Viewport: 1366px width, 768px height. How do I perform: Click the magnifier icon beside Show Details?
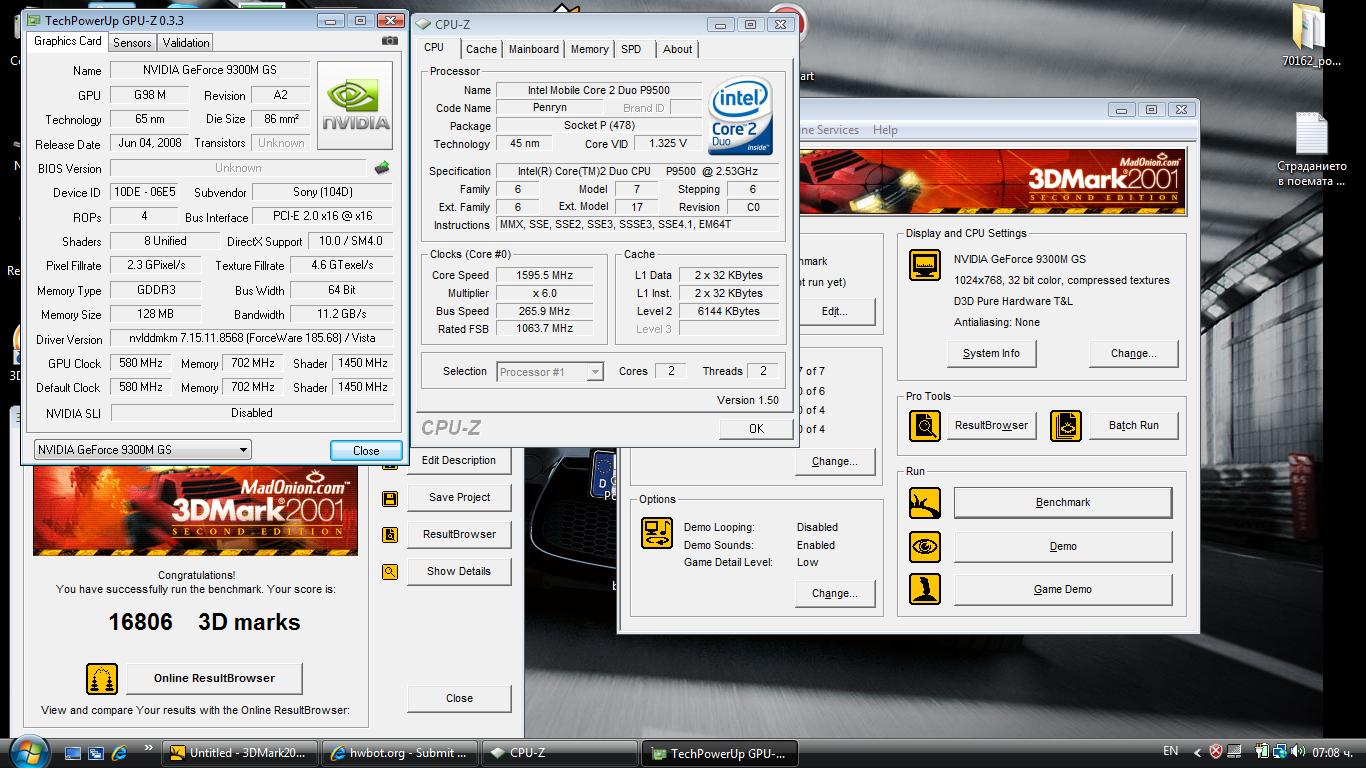tap(390, 572)
